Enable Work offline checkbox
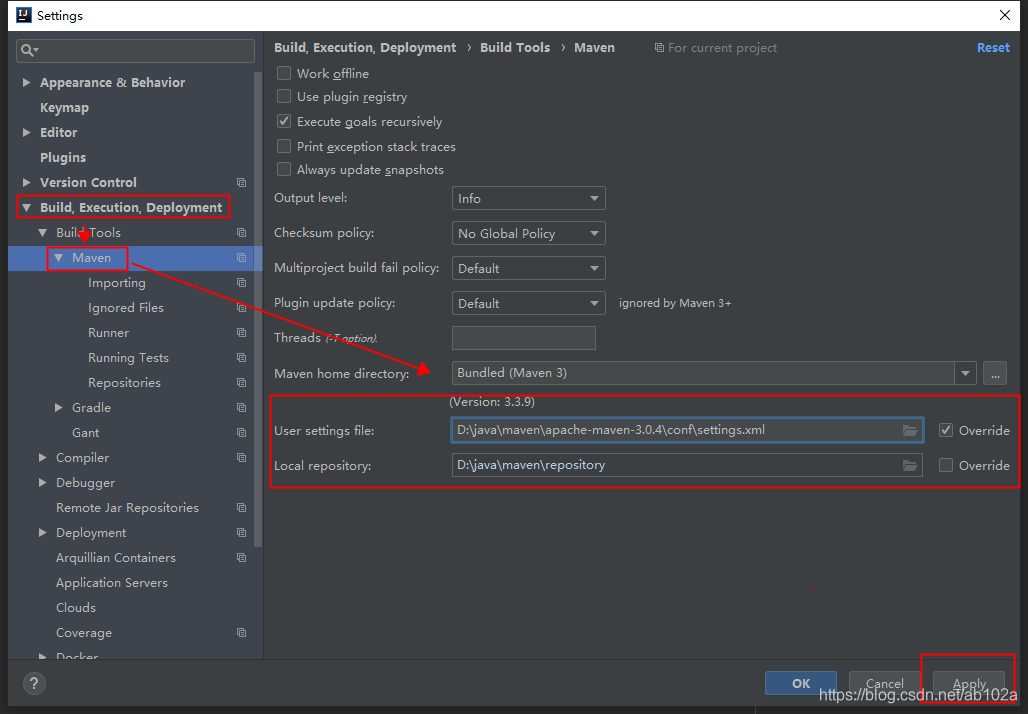 point(284,73)
